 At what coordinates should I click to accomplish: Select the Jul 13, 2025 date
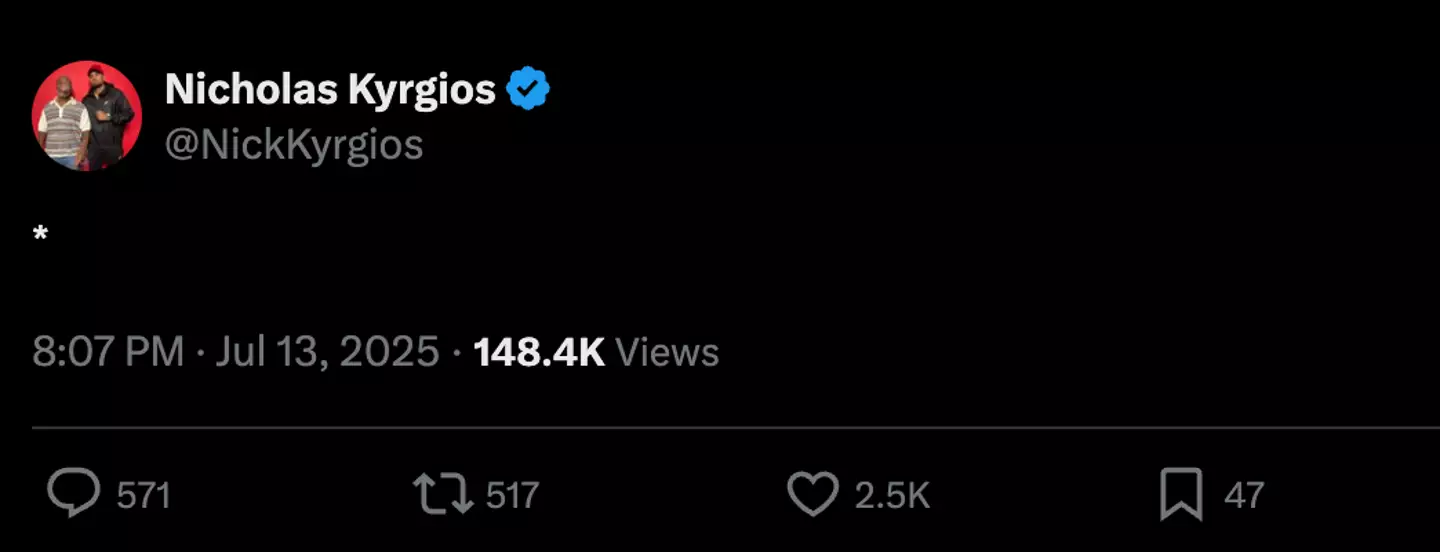327,352
